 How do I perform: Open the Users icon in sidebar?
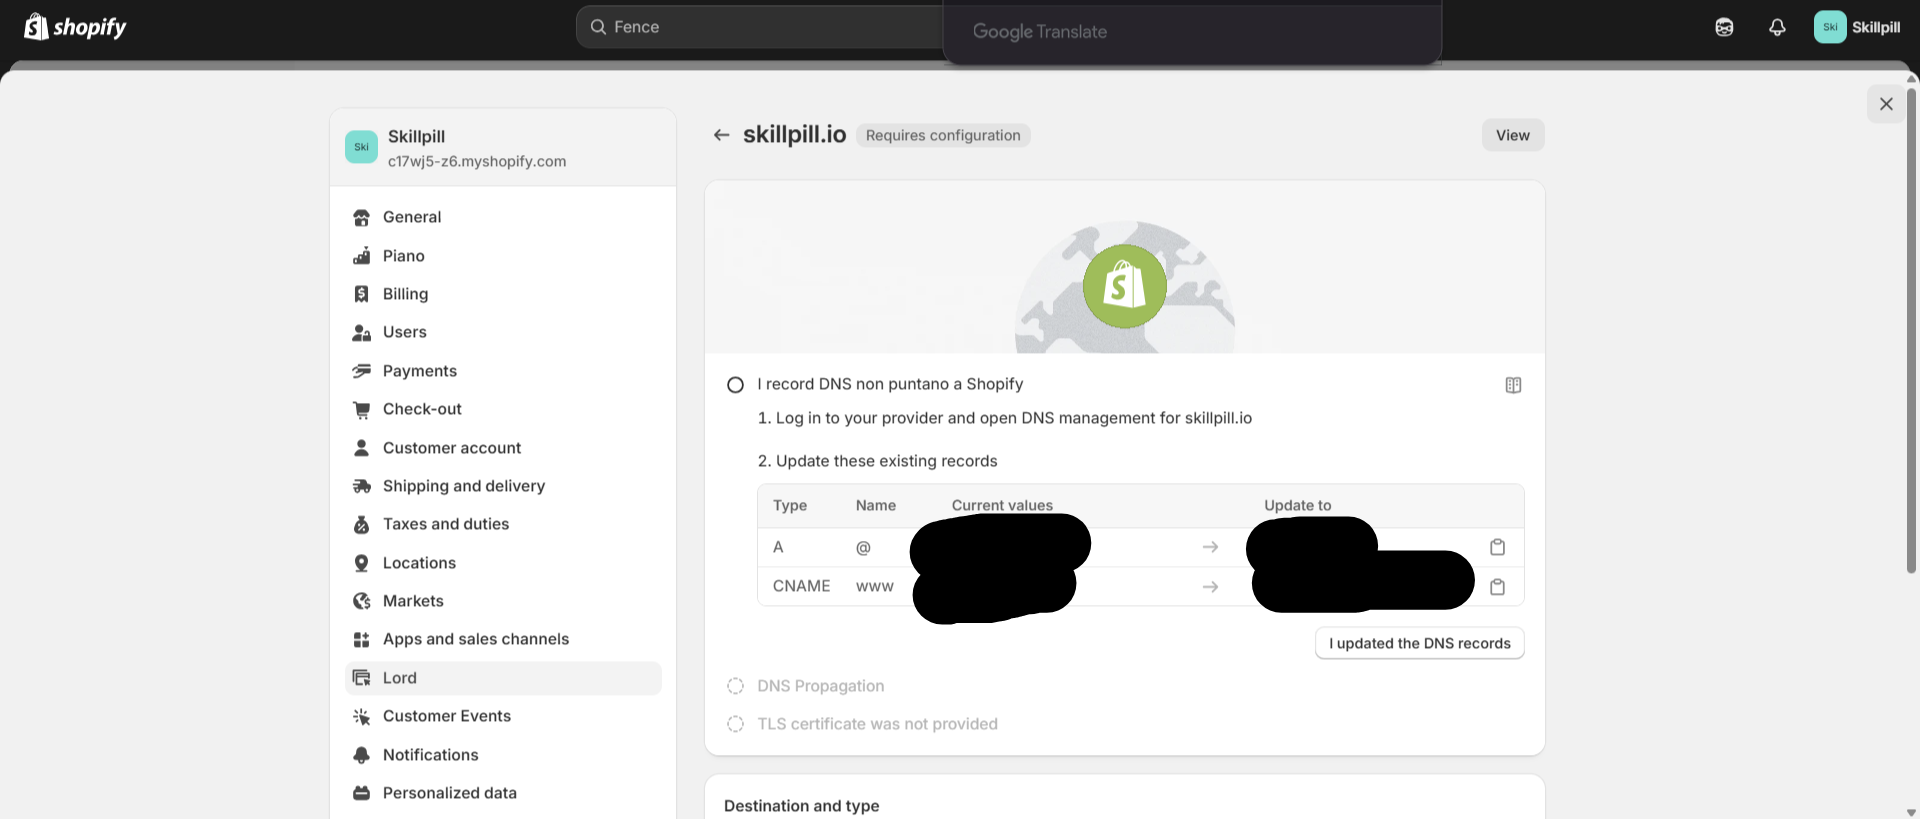tap(362, 332)
